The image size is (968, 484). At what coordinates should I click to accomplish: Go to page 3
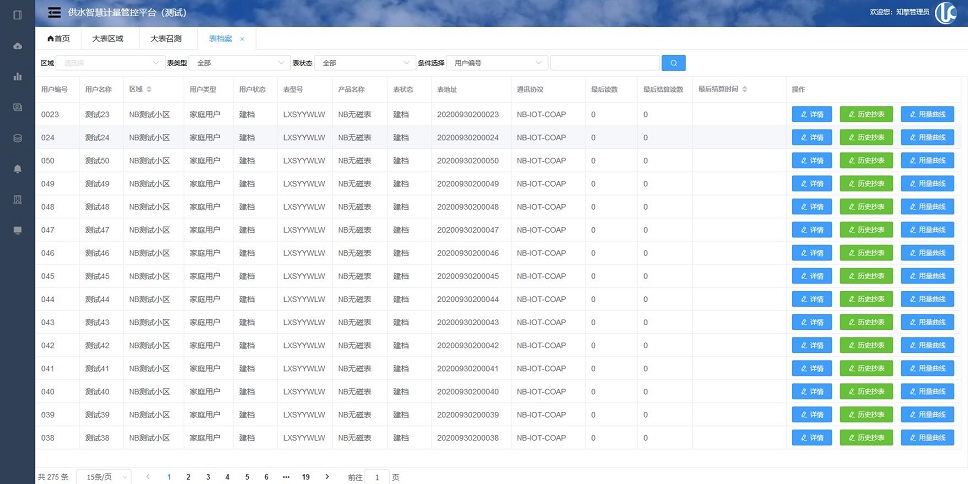(208, 477)
